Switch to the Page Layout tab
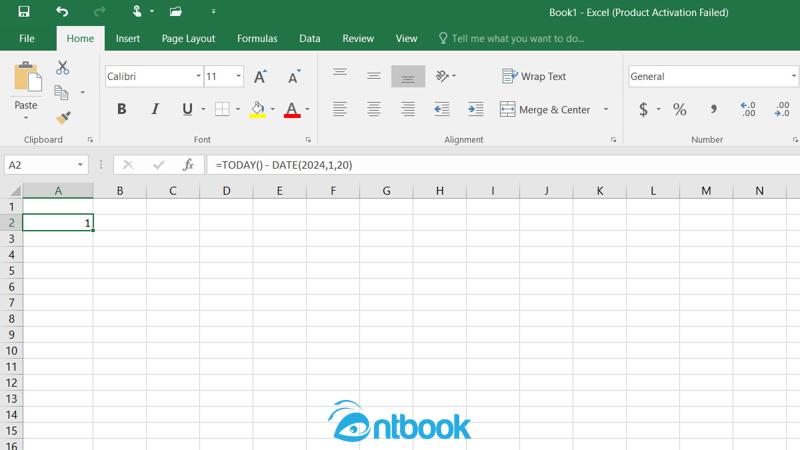Viewport: 800px width, 450px height. 188,38
